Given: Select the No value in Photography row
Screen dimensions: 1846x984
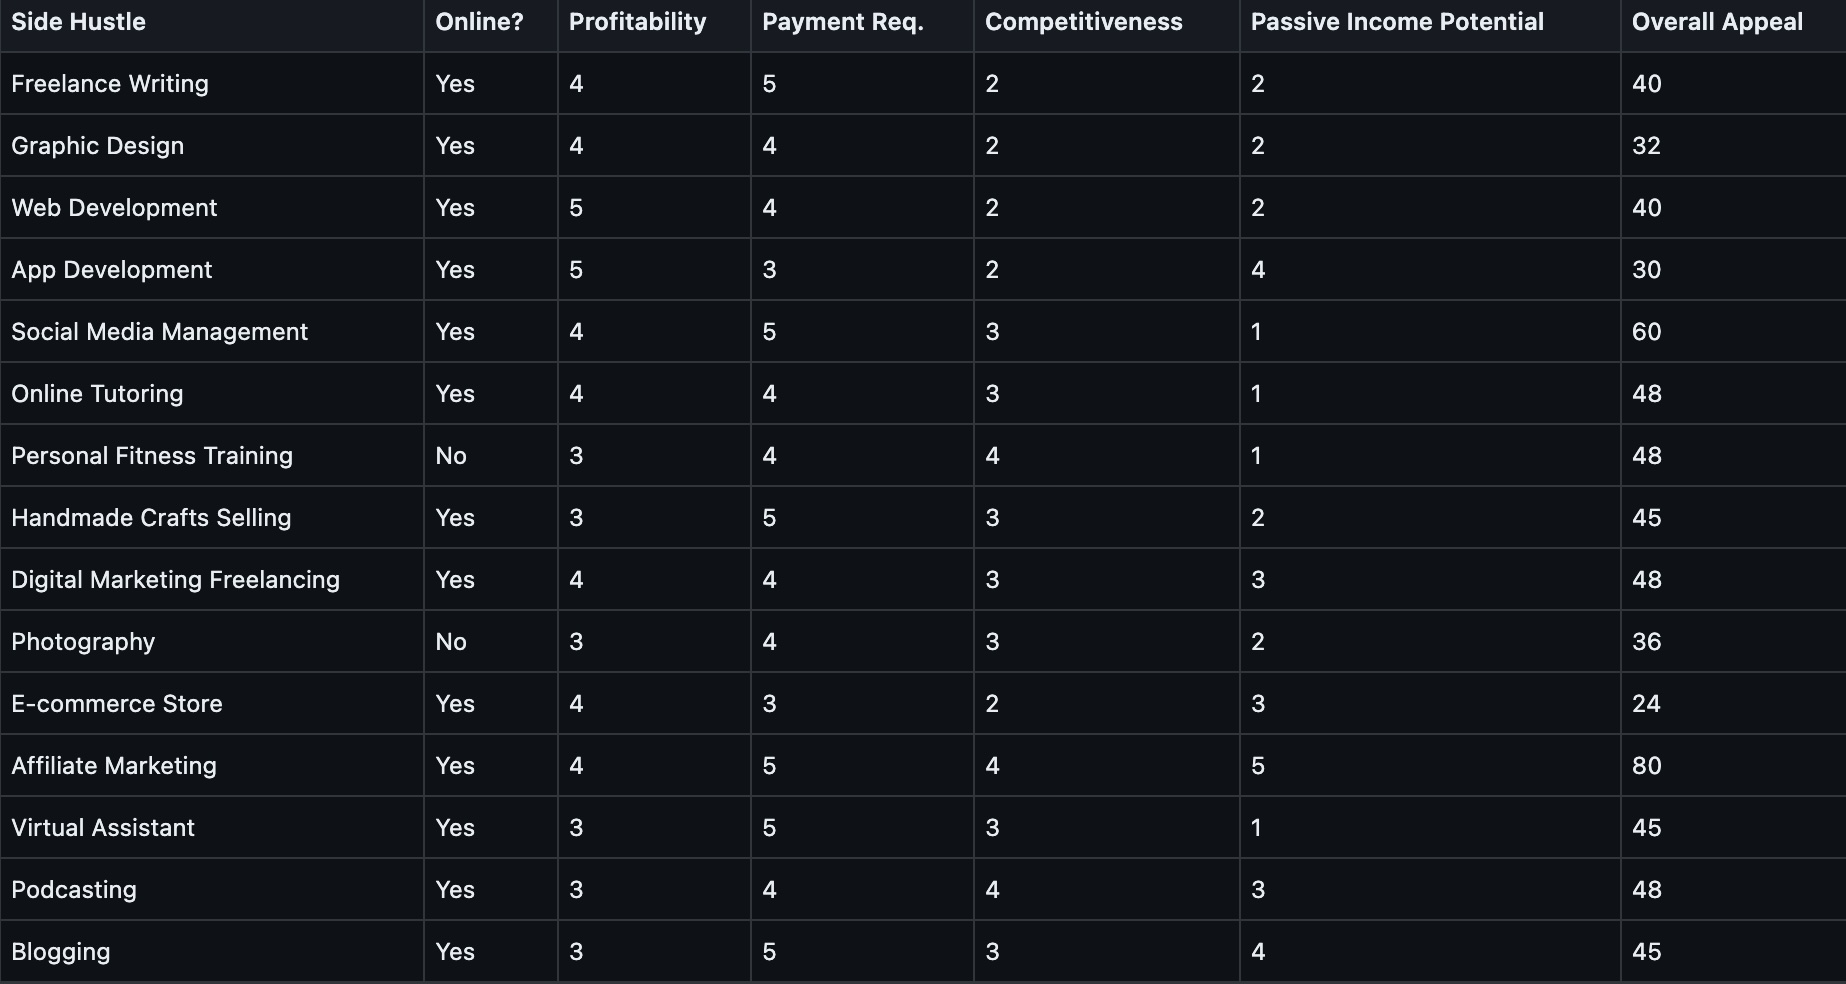Looking at the screenshot, I should (451, 642).
